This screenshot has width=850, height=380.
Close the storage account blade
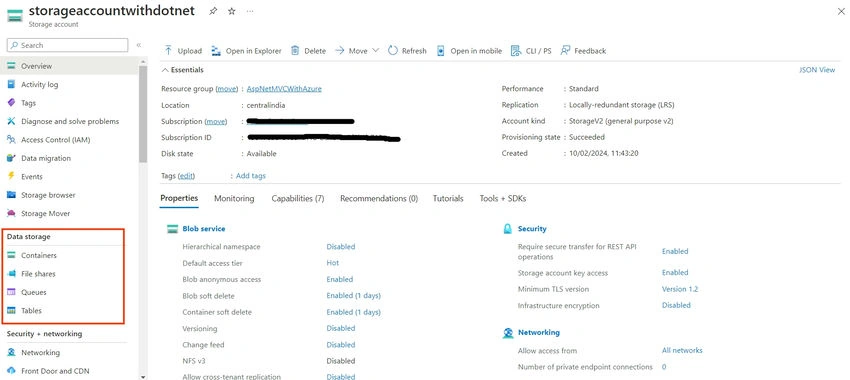[841, 11]
